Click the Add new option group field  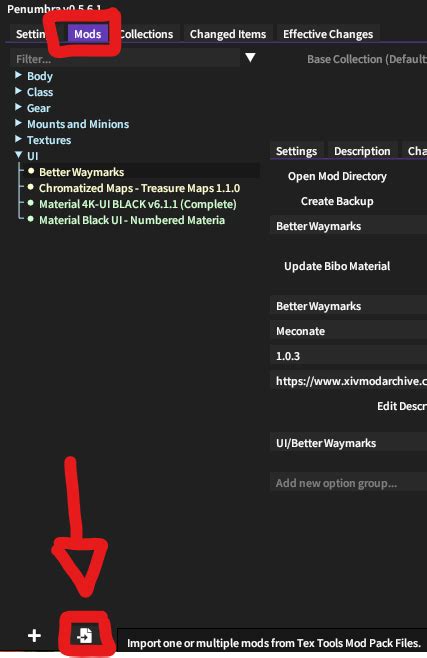click(x=349, y=483)
